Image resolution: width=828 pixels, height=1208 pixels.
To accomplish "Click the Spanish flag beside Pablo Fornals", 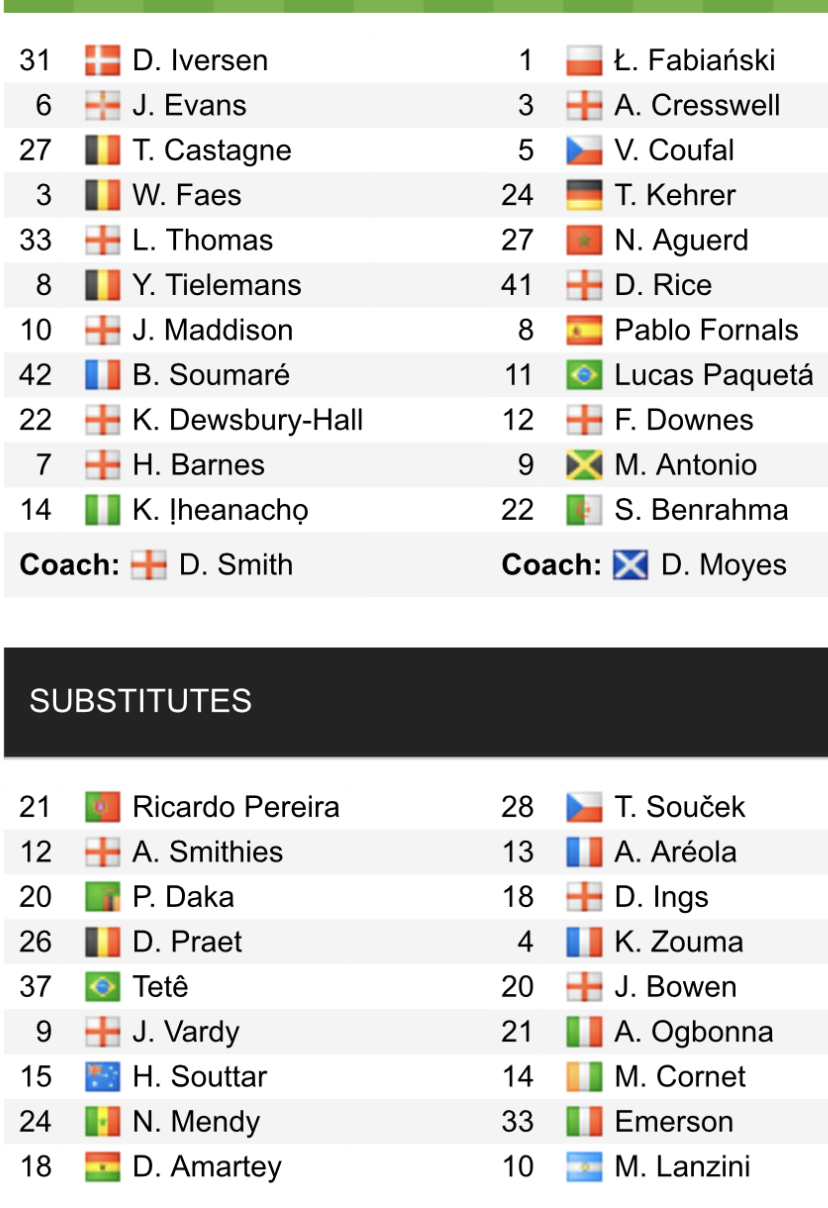I will 584,330.
